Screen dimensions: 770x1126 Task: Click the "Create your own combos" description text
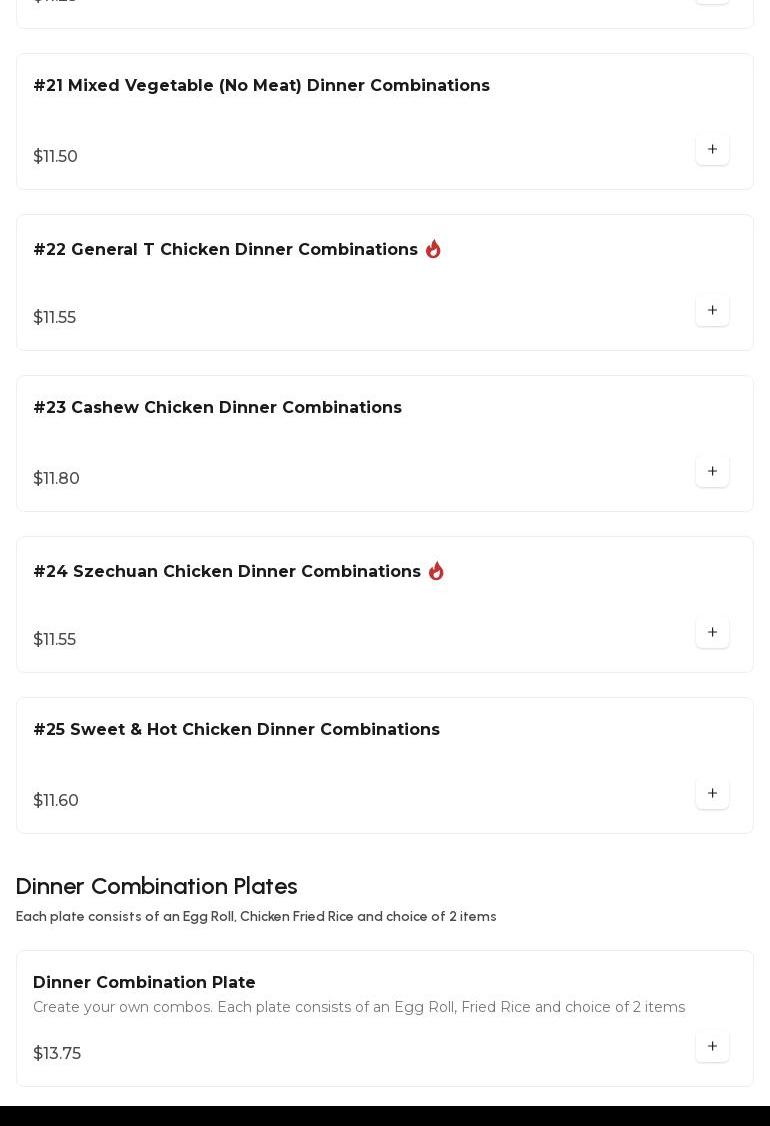(358, 1007)
